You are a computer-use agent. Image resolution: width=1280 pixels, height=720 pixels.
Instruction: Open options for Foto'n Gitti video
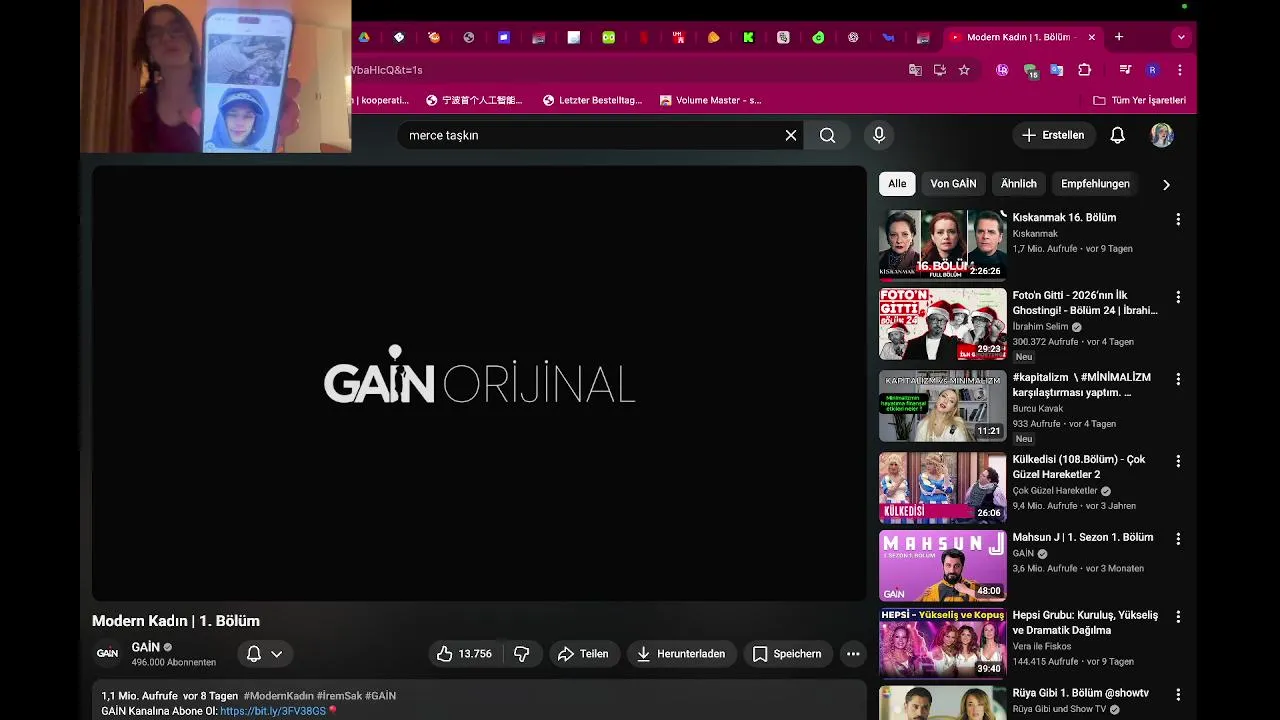(x=1178, y=297)
